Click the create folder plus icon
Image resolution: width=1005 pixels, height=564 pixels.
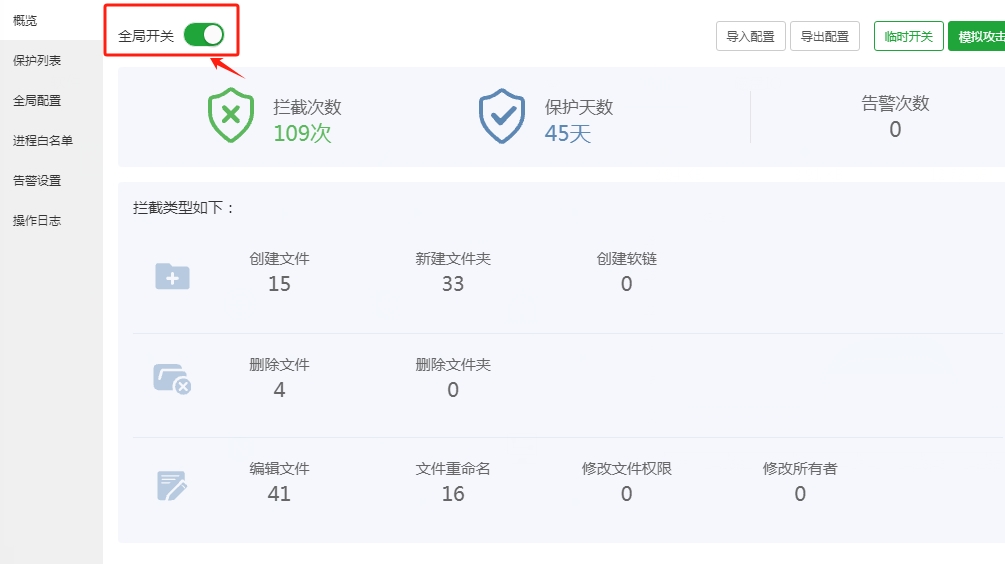click(x=172, y=277)
